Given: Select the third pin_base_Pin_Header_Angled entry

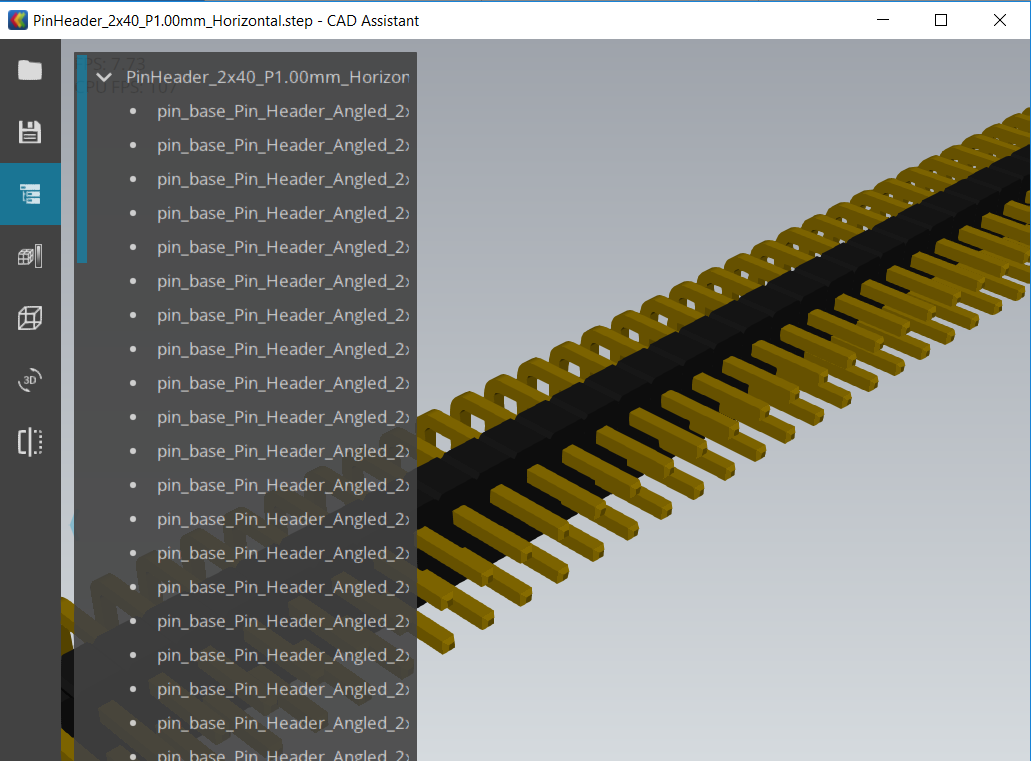Looking at the screenshot, I should pos(282,179).
